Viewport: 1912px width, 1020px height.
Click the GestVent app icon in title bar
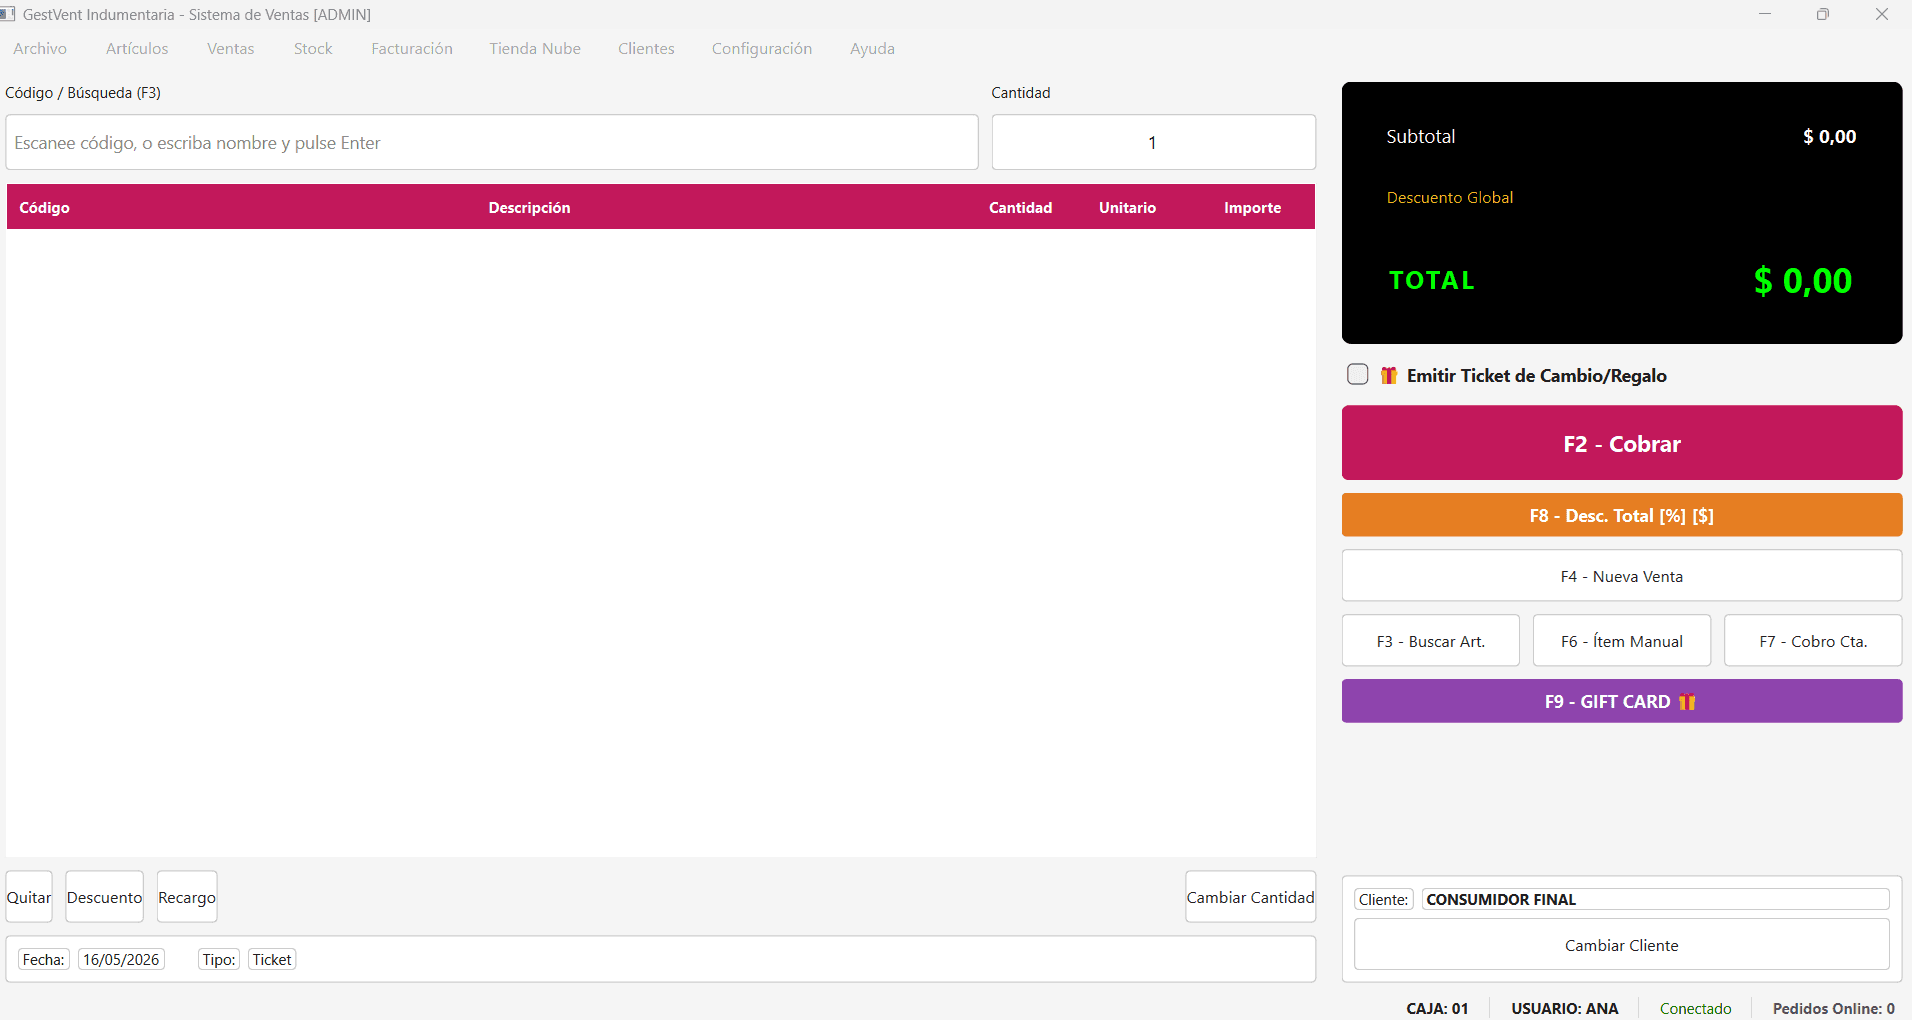pyautogui.click(x=7, y=14)
